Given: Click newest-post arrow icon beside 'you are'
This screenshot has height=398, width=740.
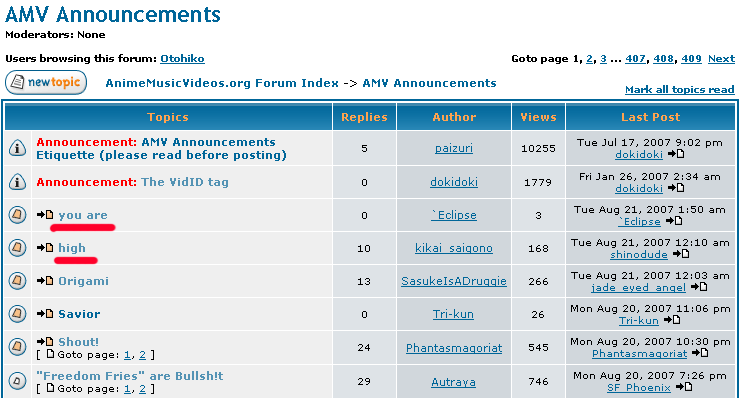Looking at the screenshot, I should [x=45, y=215].
